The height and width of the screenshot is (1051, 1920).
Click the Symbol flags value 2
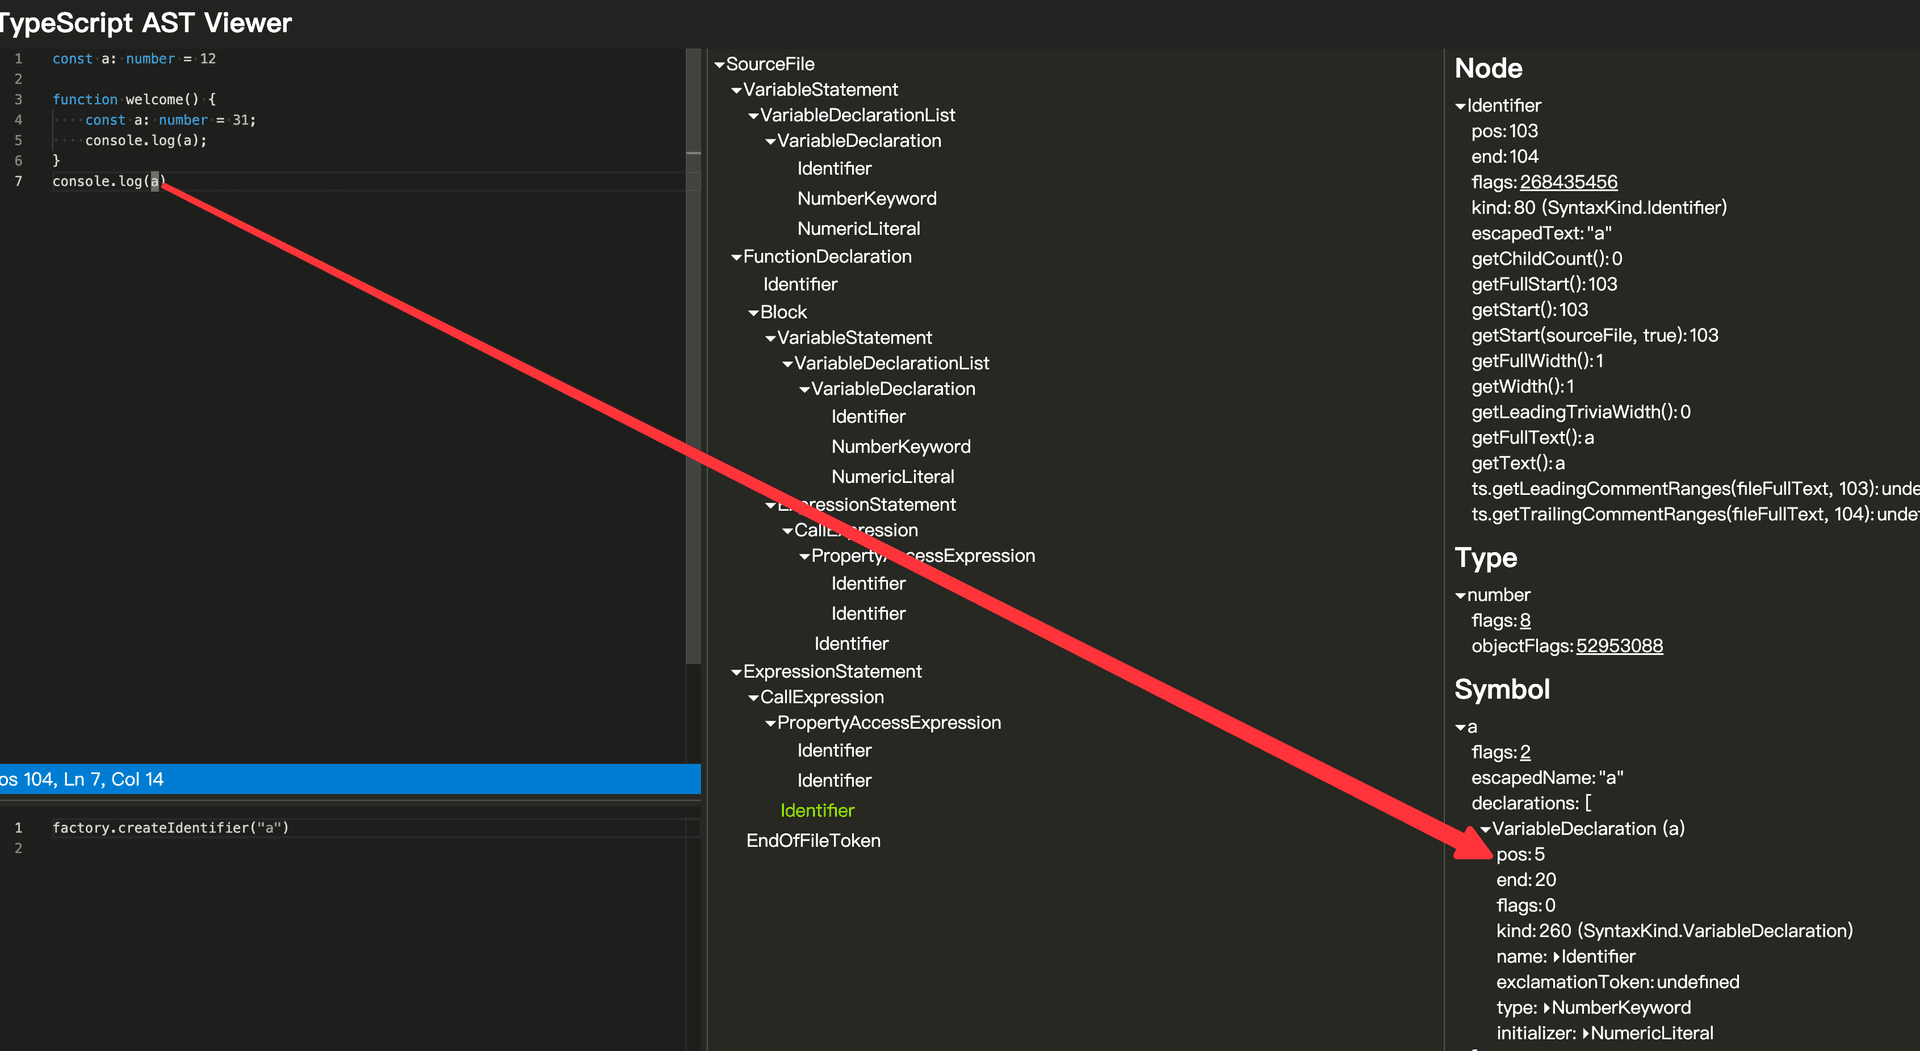pos(1525,752)
